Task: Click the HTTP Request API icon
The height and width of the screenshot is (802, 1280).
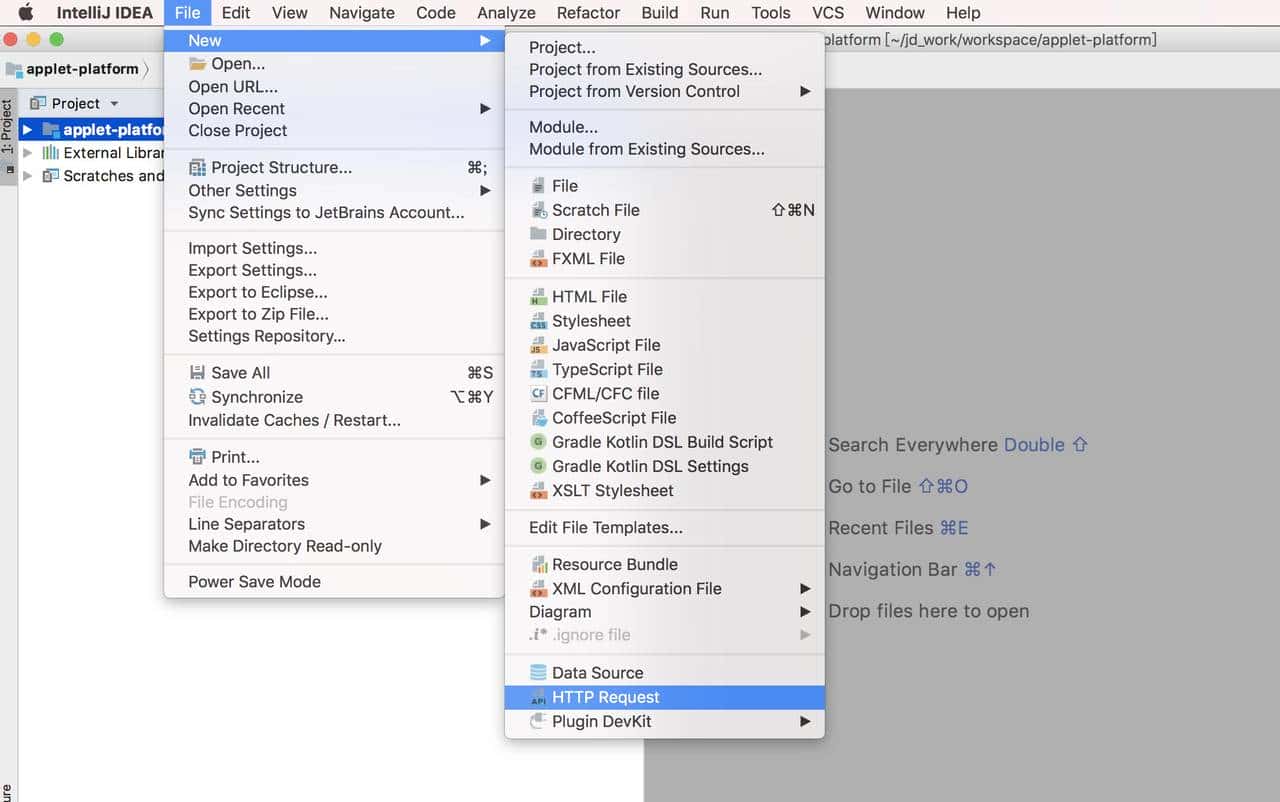Action: click(538, 698)
